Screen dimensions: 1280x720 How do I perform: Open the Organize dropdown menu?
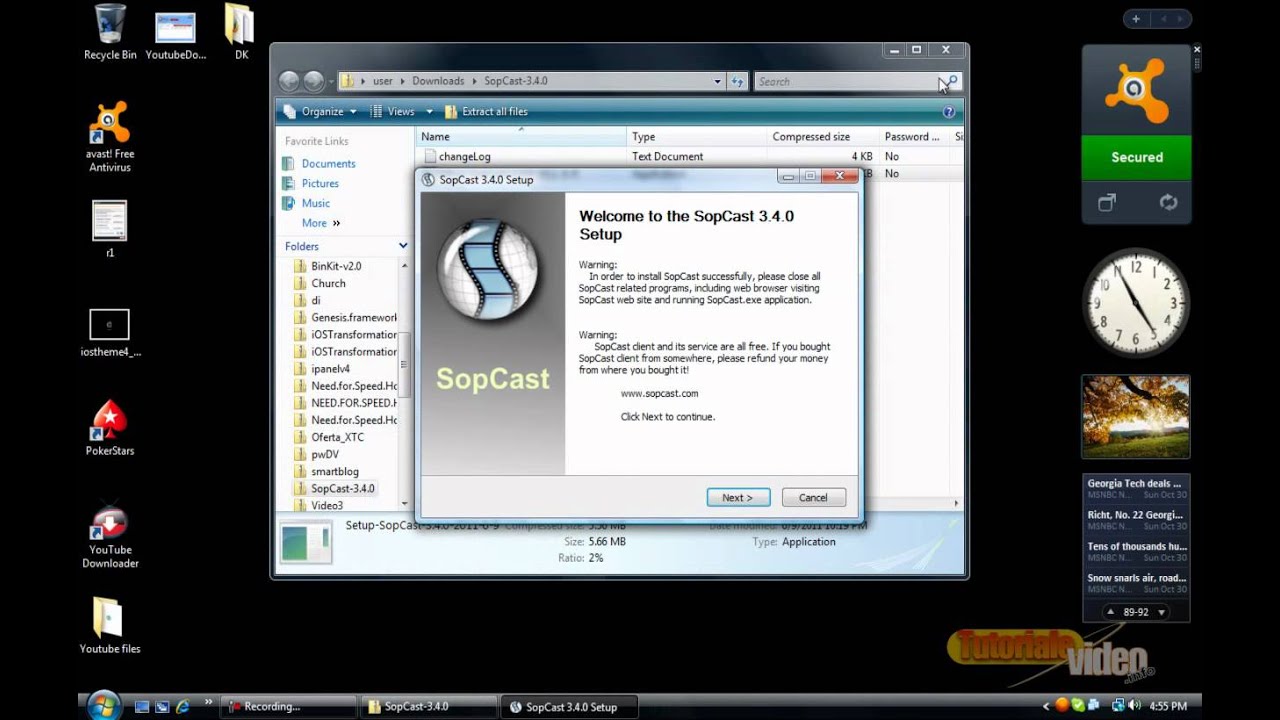pyautogui.click(x=319, y=112)
